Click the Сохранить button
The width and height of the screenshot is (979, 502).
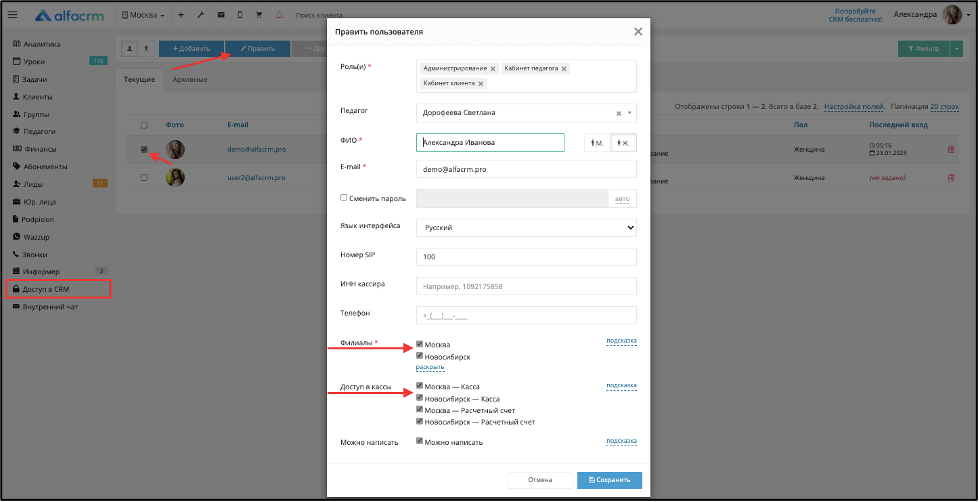click(609, 480)
